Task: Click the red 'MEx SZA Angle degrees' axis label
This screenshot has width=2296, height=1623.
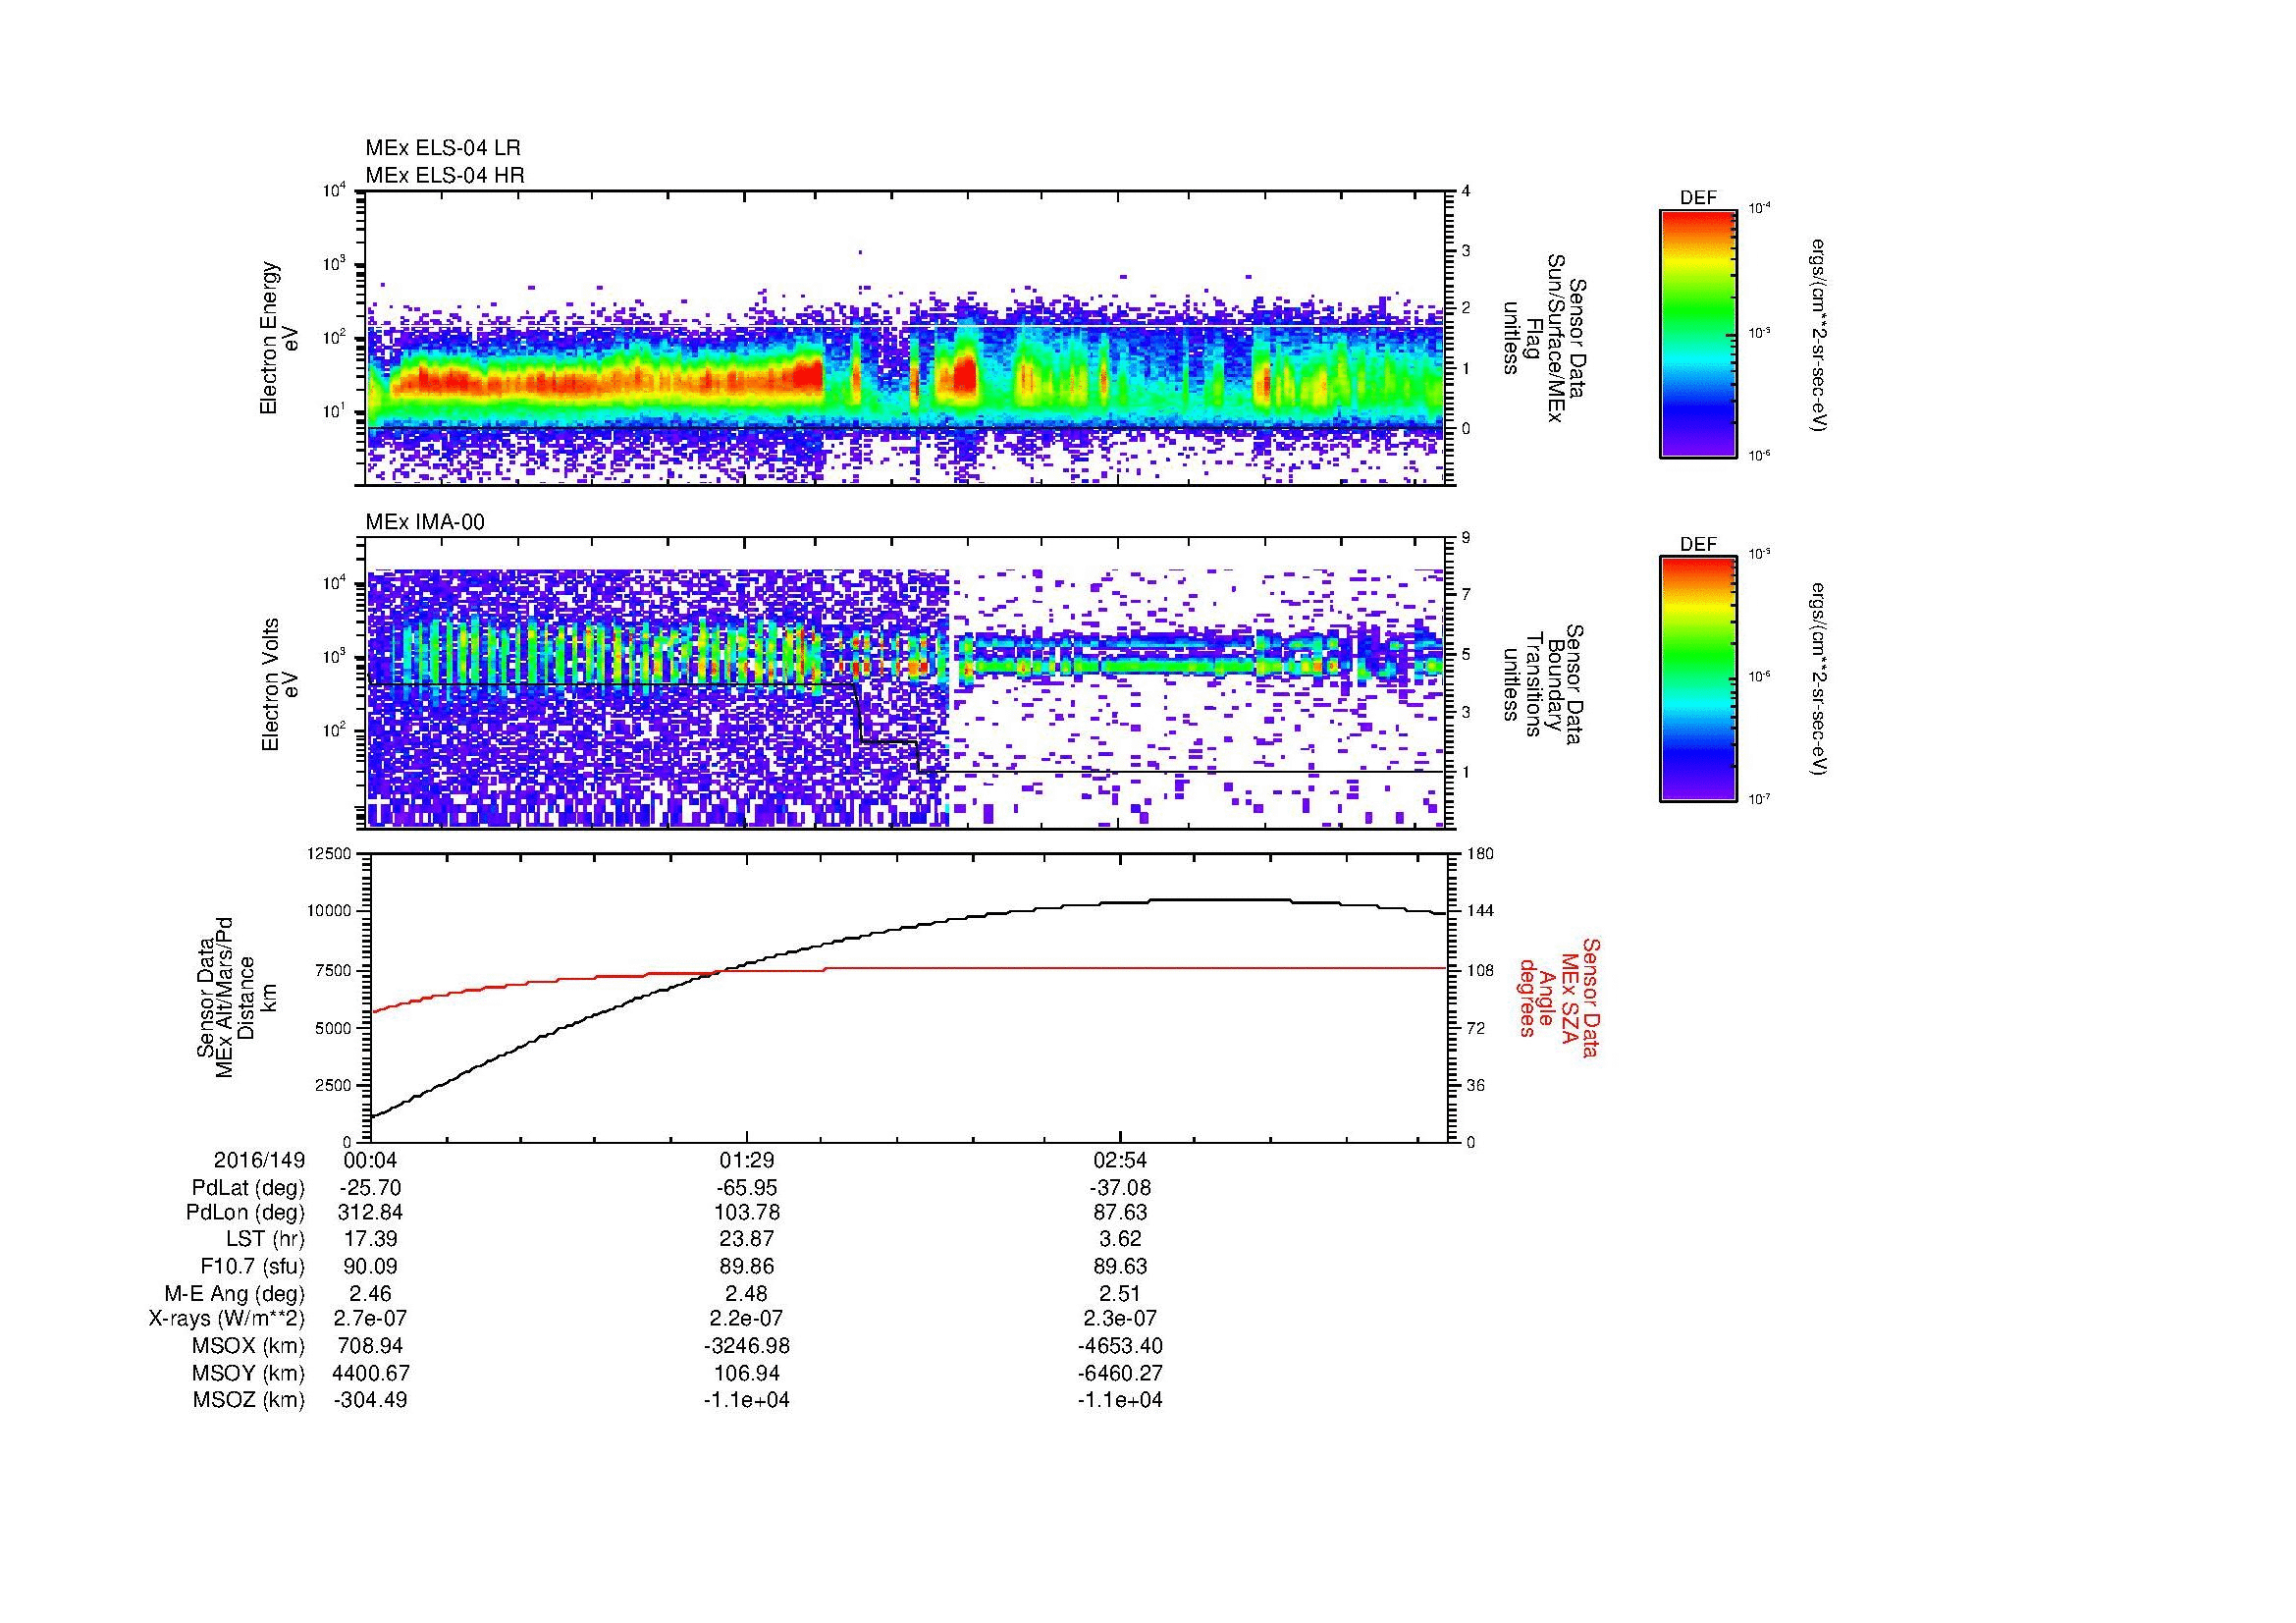Action: pyautogui.click(x=1558, y=998)
